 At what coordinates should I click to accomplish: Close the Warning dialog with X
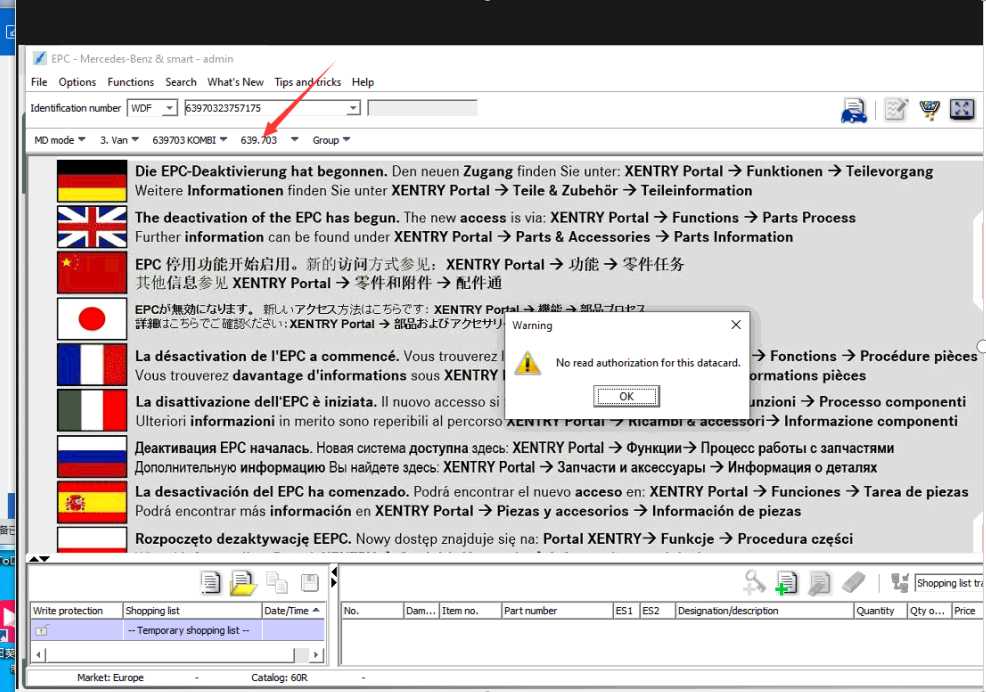736,325
